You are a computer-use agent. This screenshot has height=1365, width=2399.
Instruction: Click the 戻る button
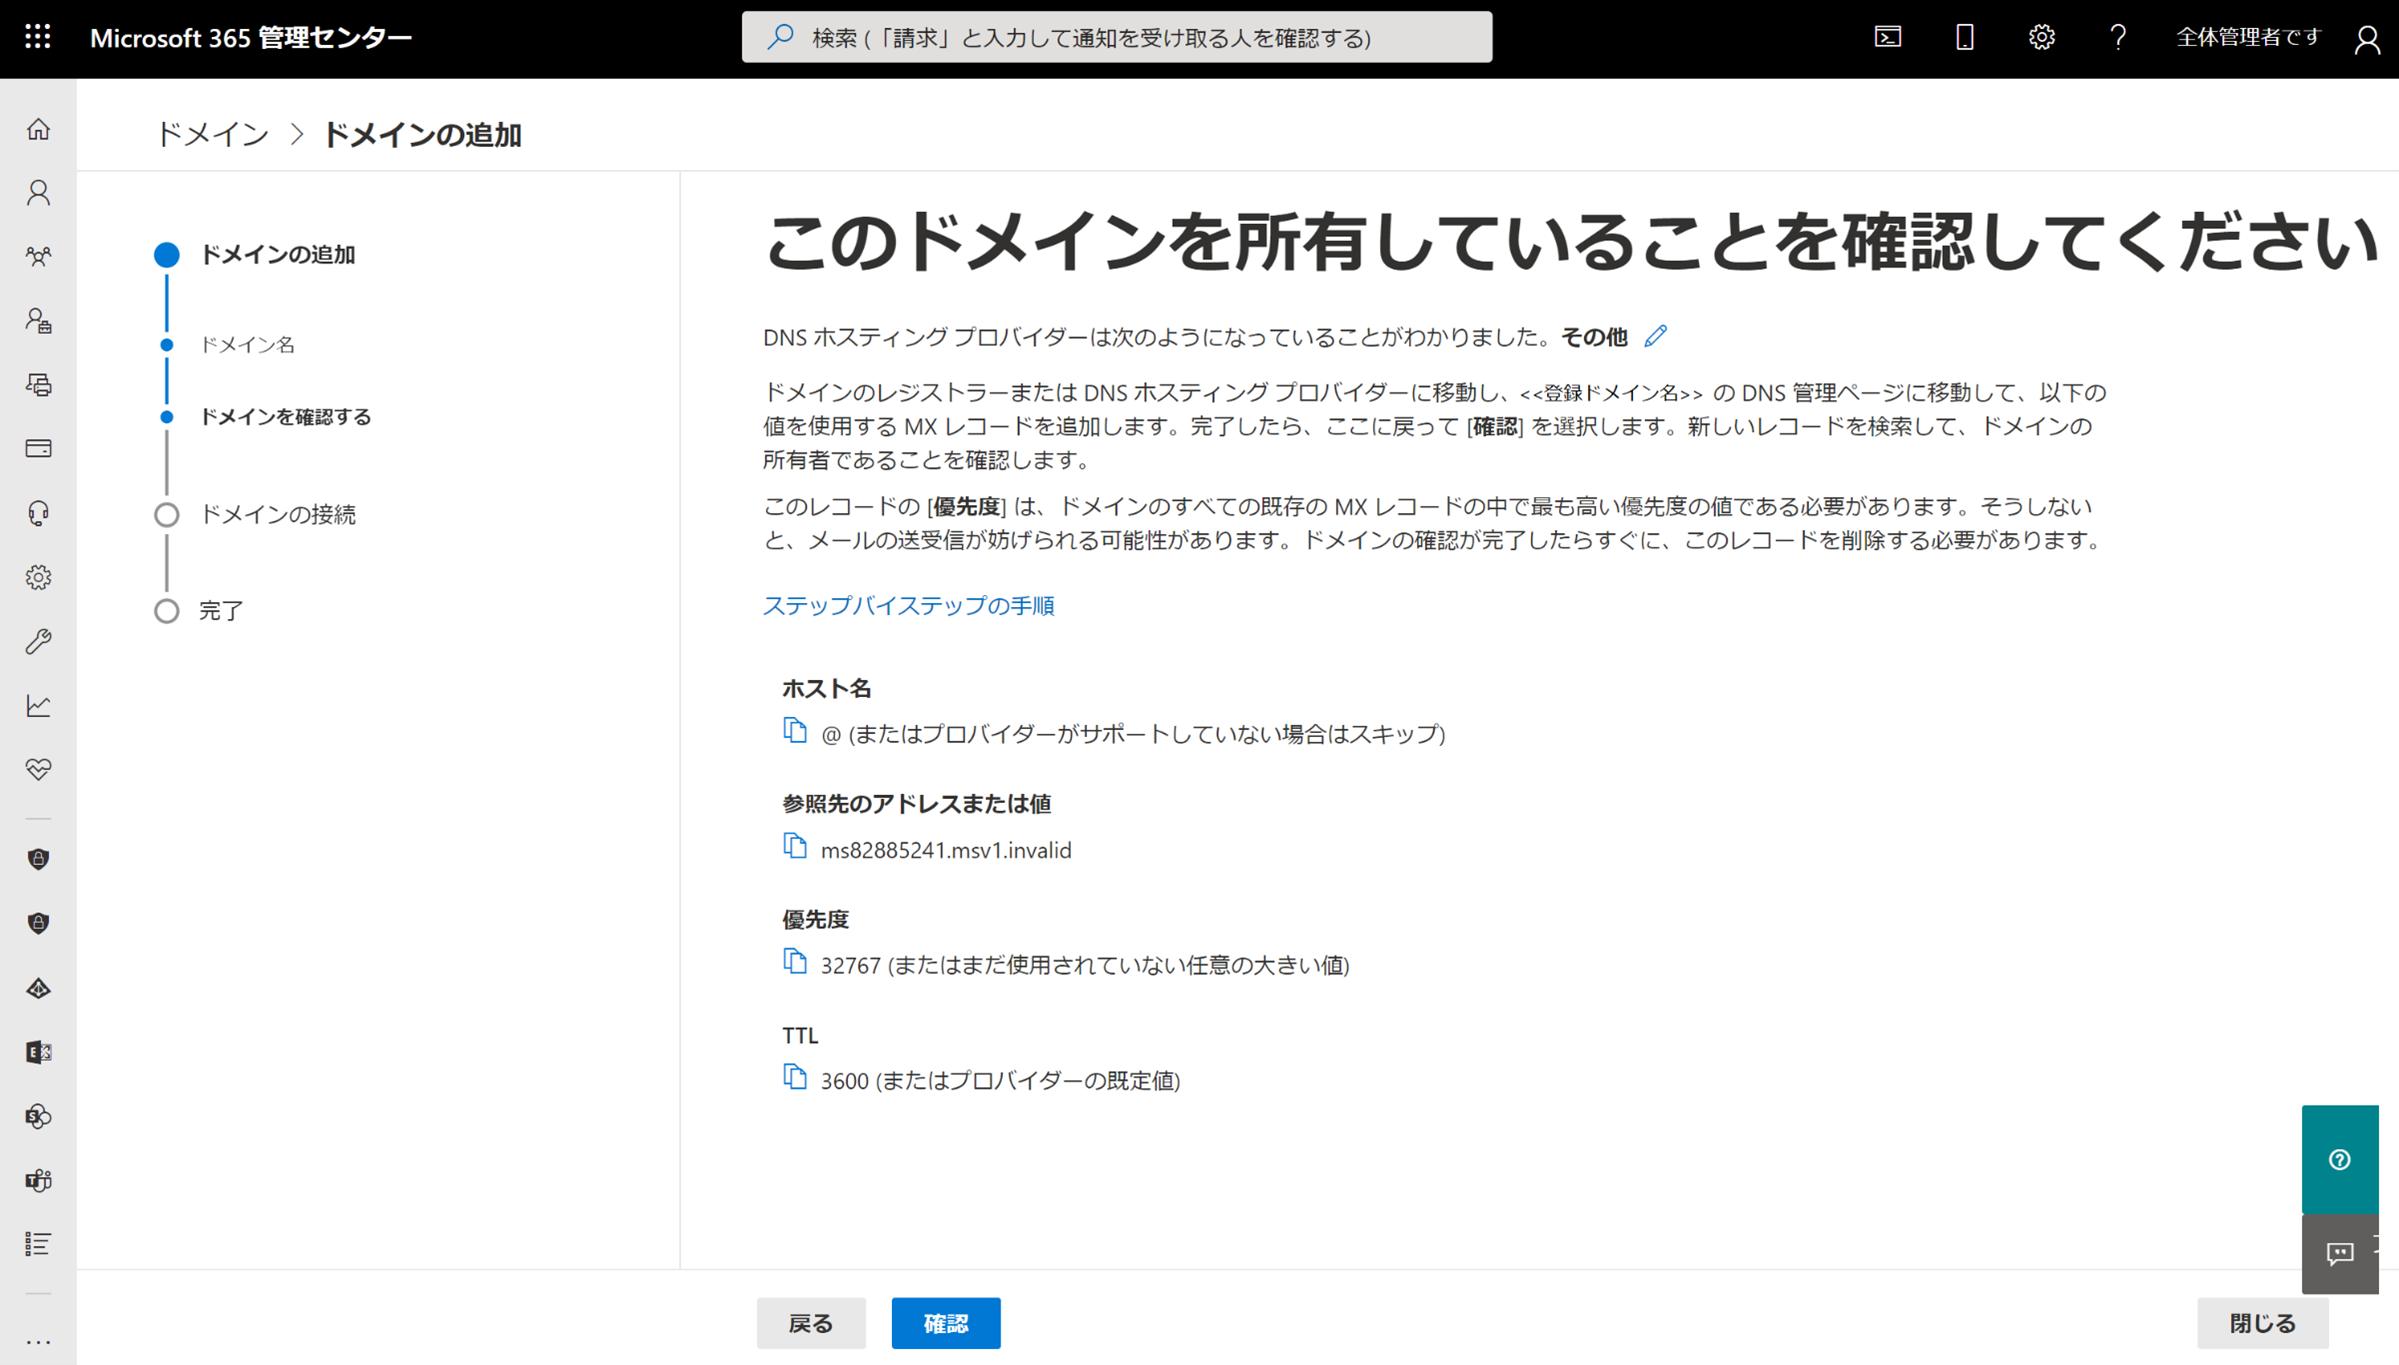click(811, 1323)
